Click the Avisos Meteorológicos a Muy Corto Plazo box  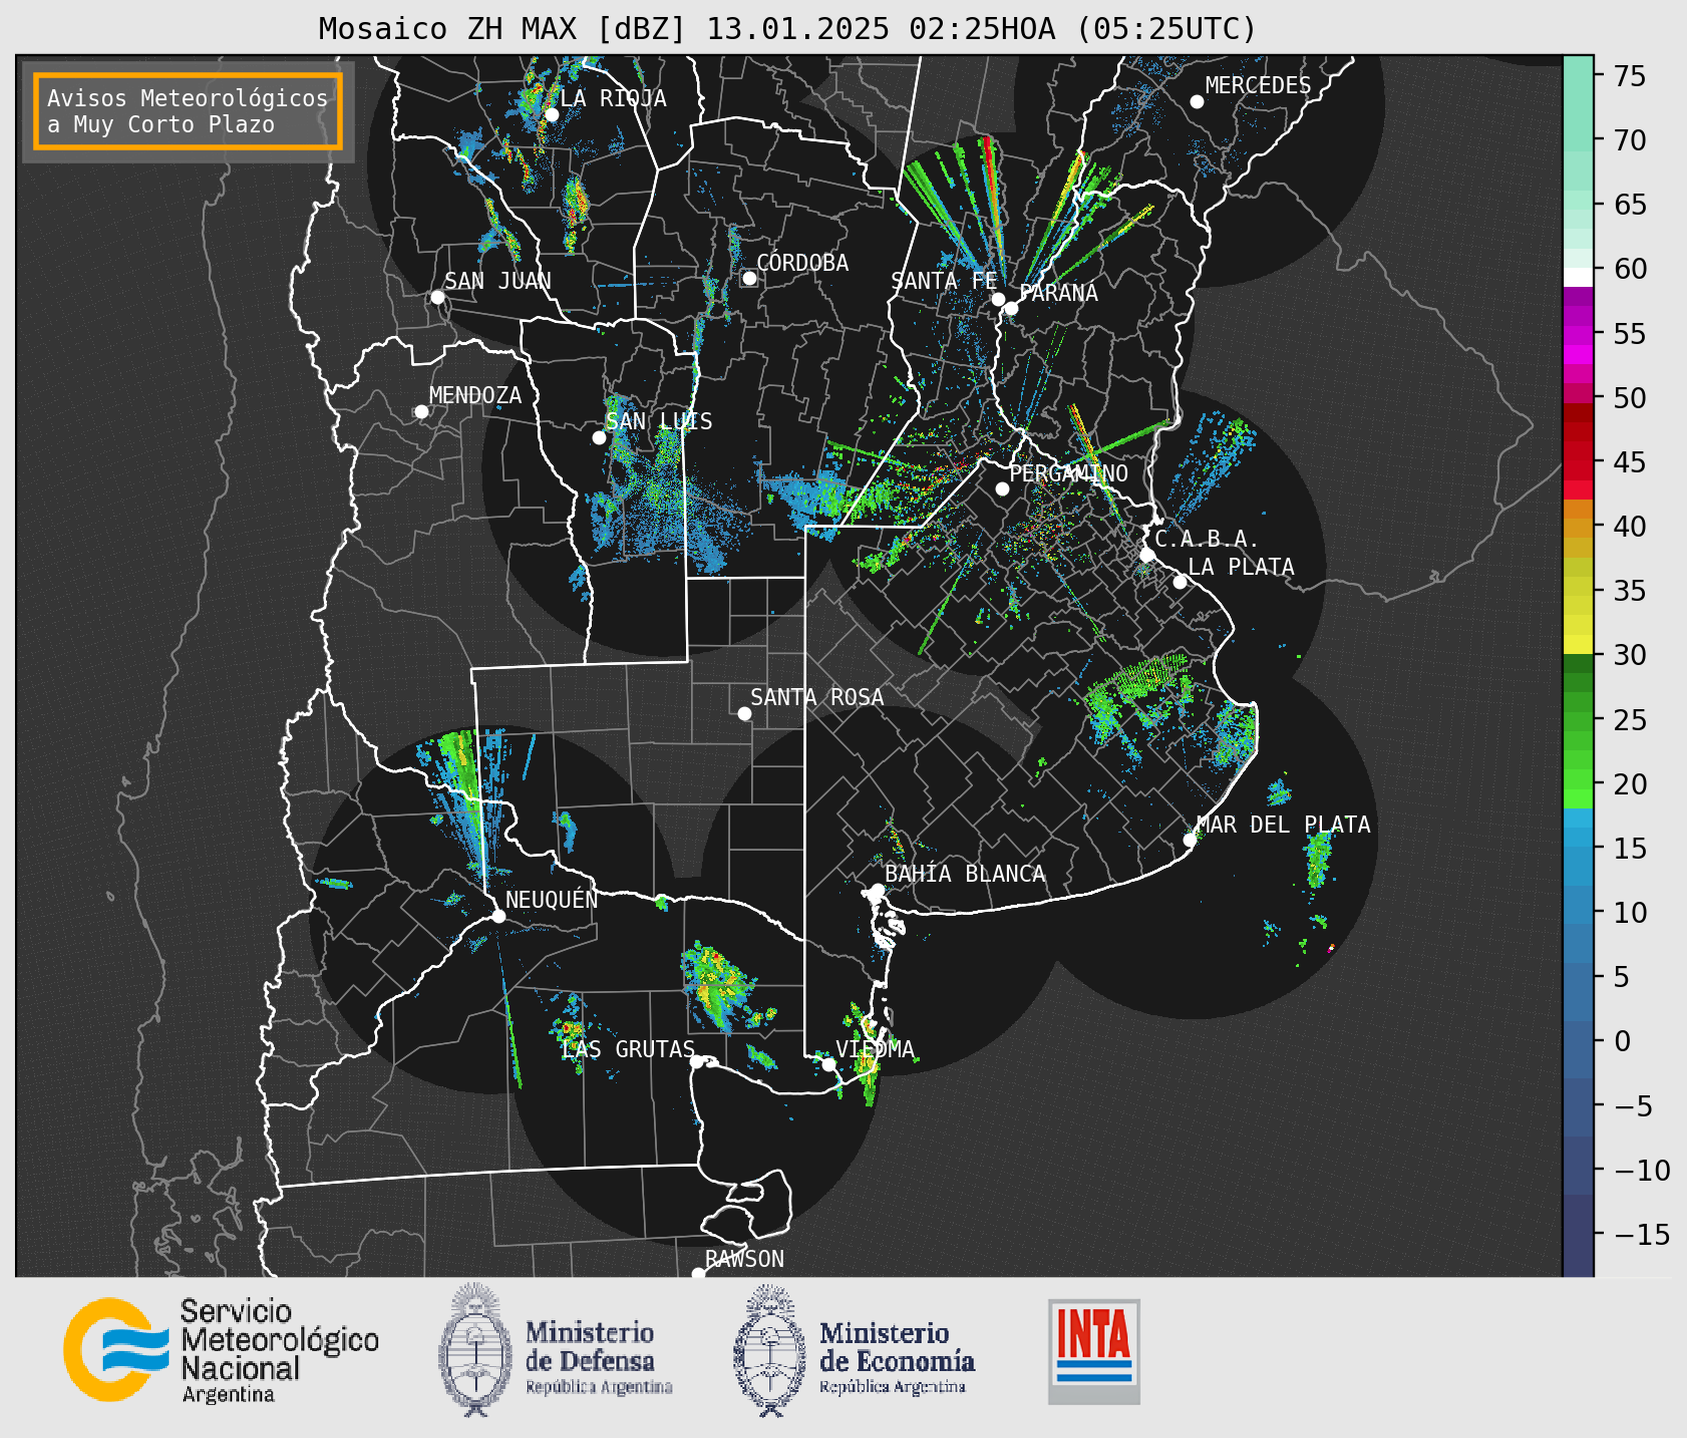[188, 111]
